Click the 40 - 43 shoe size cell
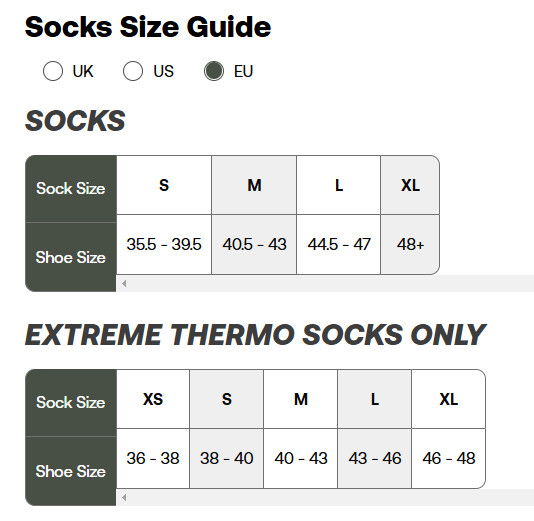This screenshot has width=534, height=521. 301,458
